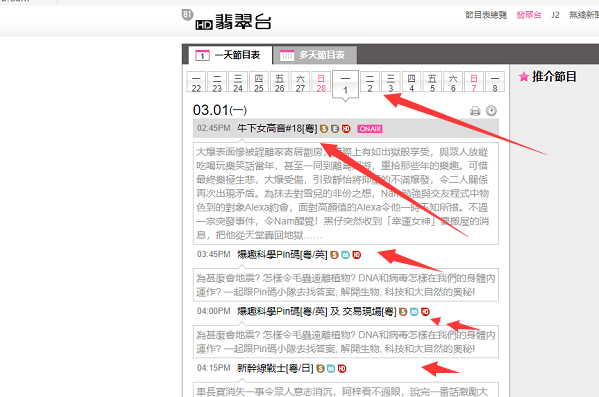
Task: Click the HD icon on 03:45PM row
Action: (x=356, y=255)
